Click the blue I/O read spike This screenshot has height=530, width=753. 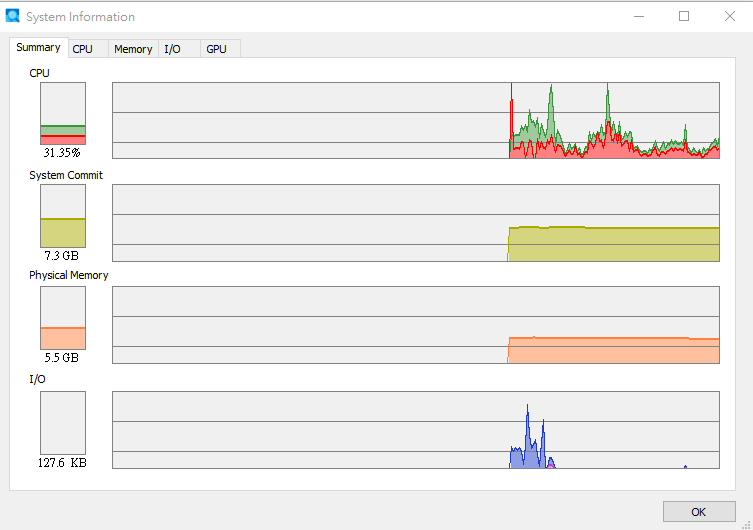point(528,436)
